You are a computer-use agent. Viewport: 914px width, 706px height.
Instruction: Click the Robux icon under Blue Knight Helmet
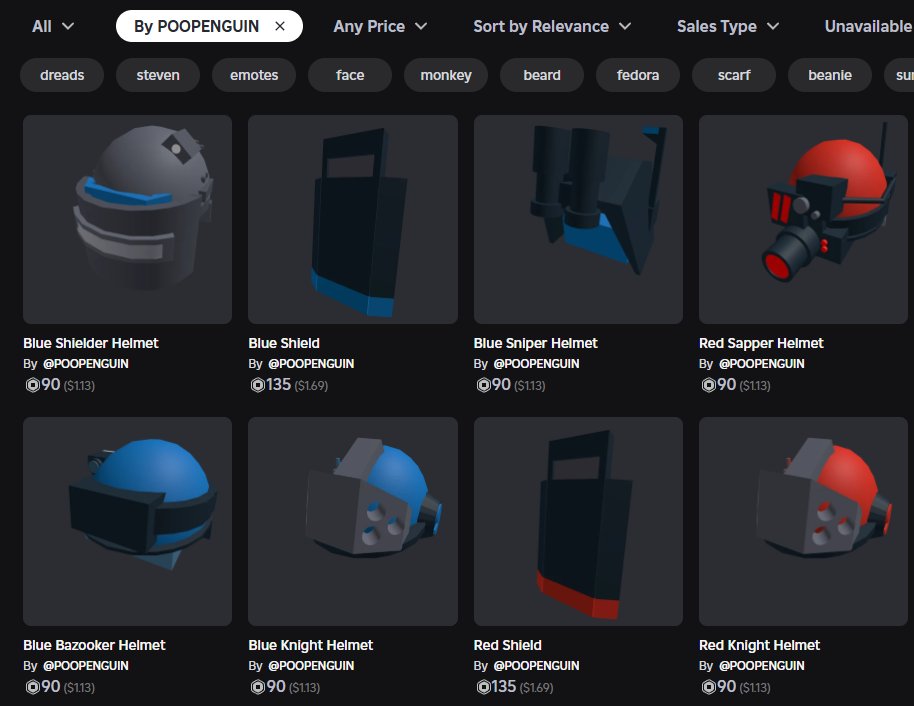point(258,687)
